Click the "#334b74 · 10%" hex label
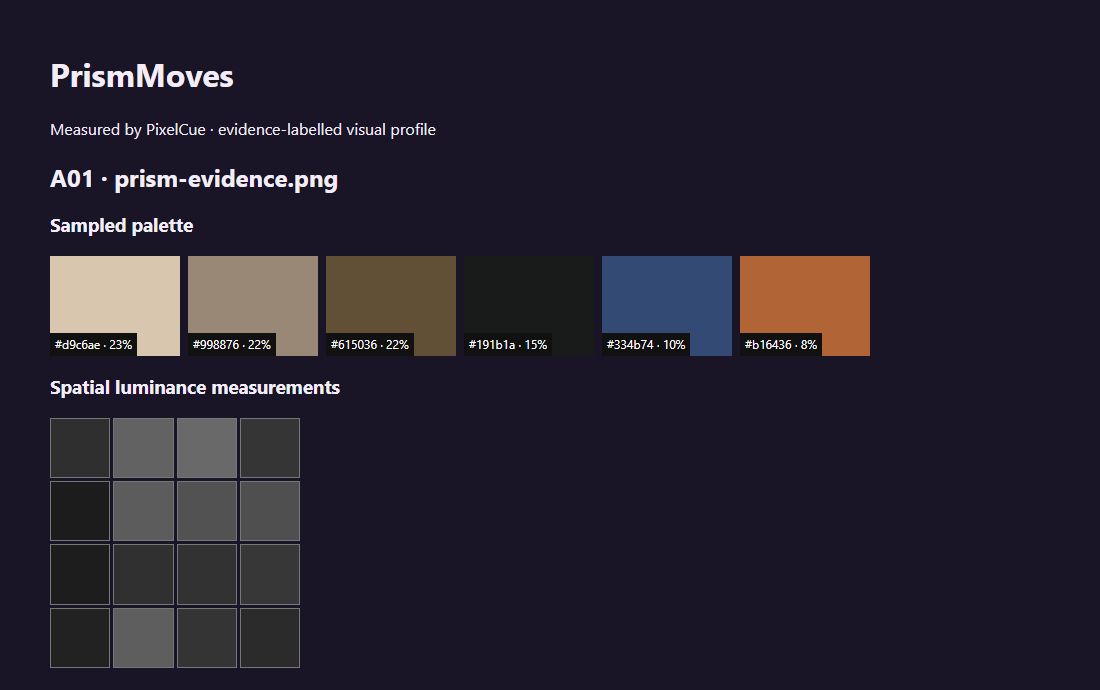Image resolution: width=1100 pixels, height=690 pixels. pyautogui.click(x=645, y=344)
